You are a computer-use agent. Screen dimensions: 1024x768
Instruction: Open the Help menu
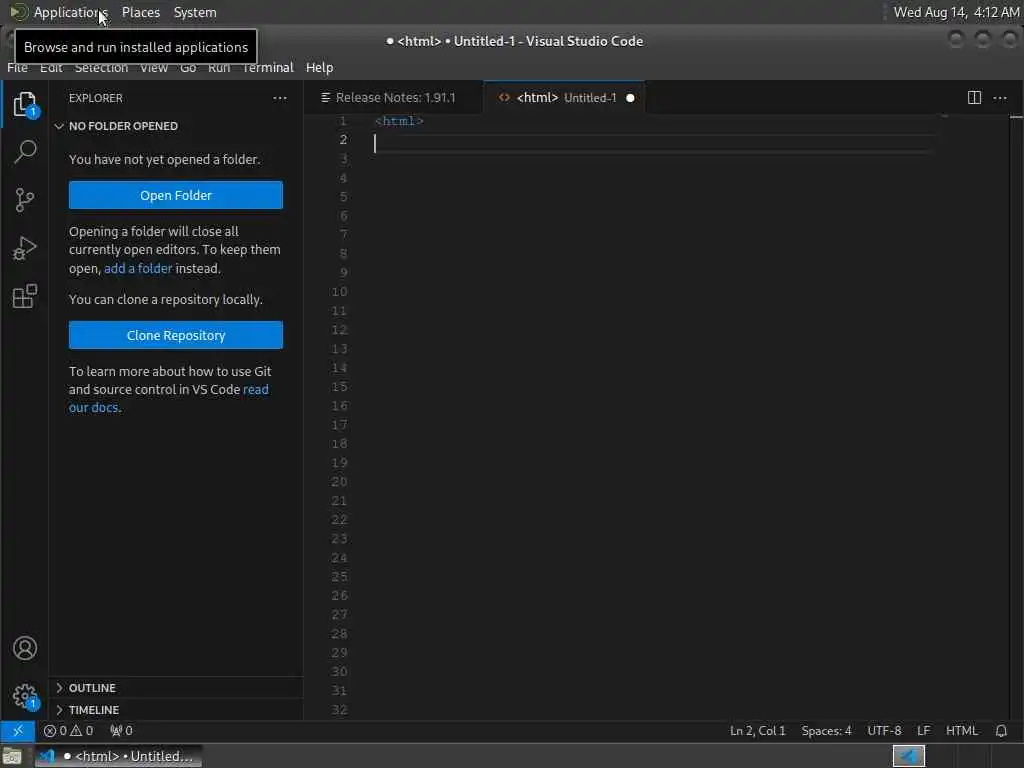click(x=319, y=68)
